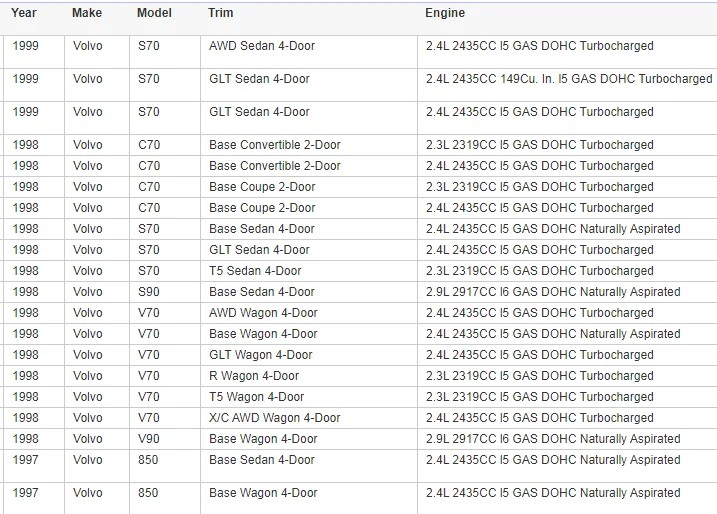
Task: Click the Engine column header
Action: pos(445,13)
